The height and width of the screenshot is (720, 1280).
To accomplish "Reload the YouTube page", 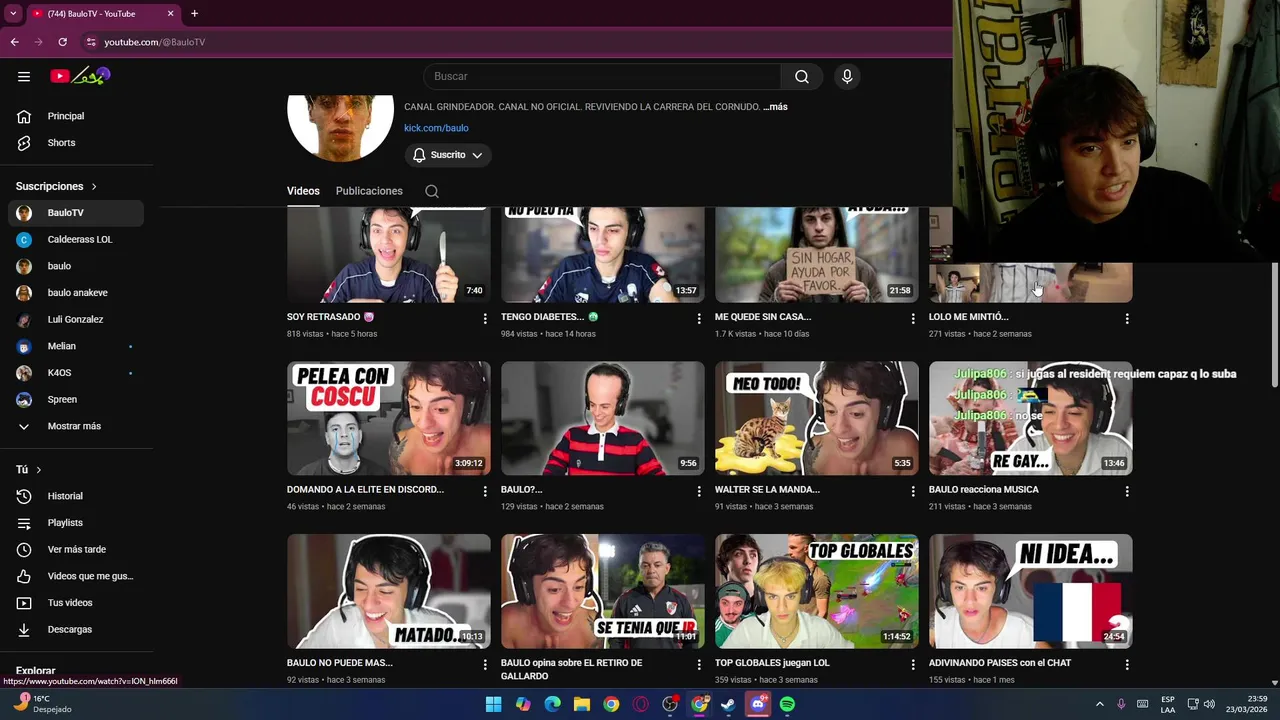I will 62,42.
